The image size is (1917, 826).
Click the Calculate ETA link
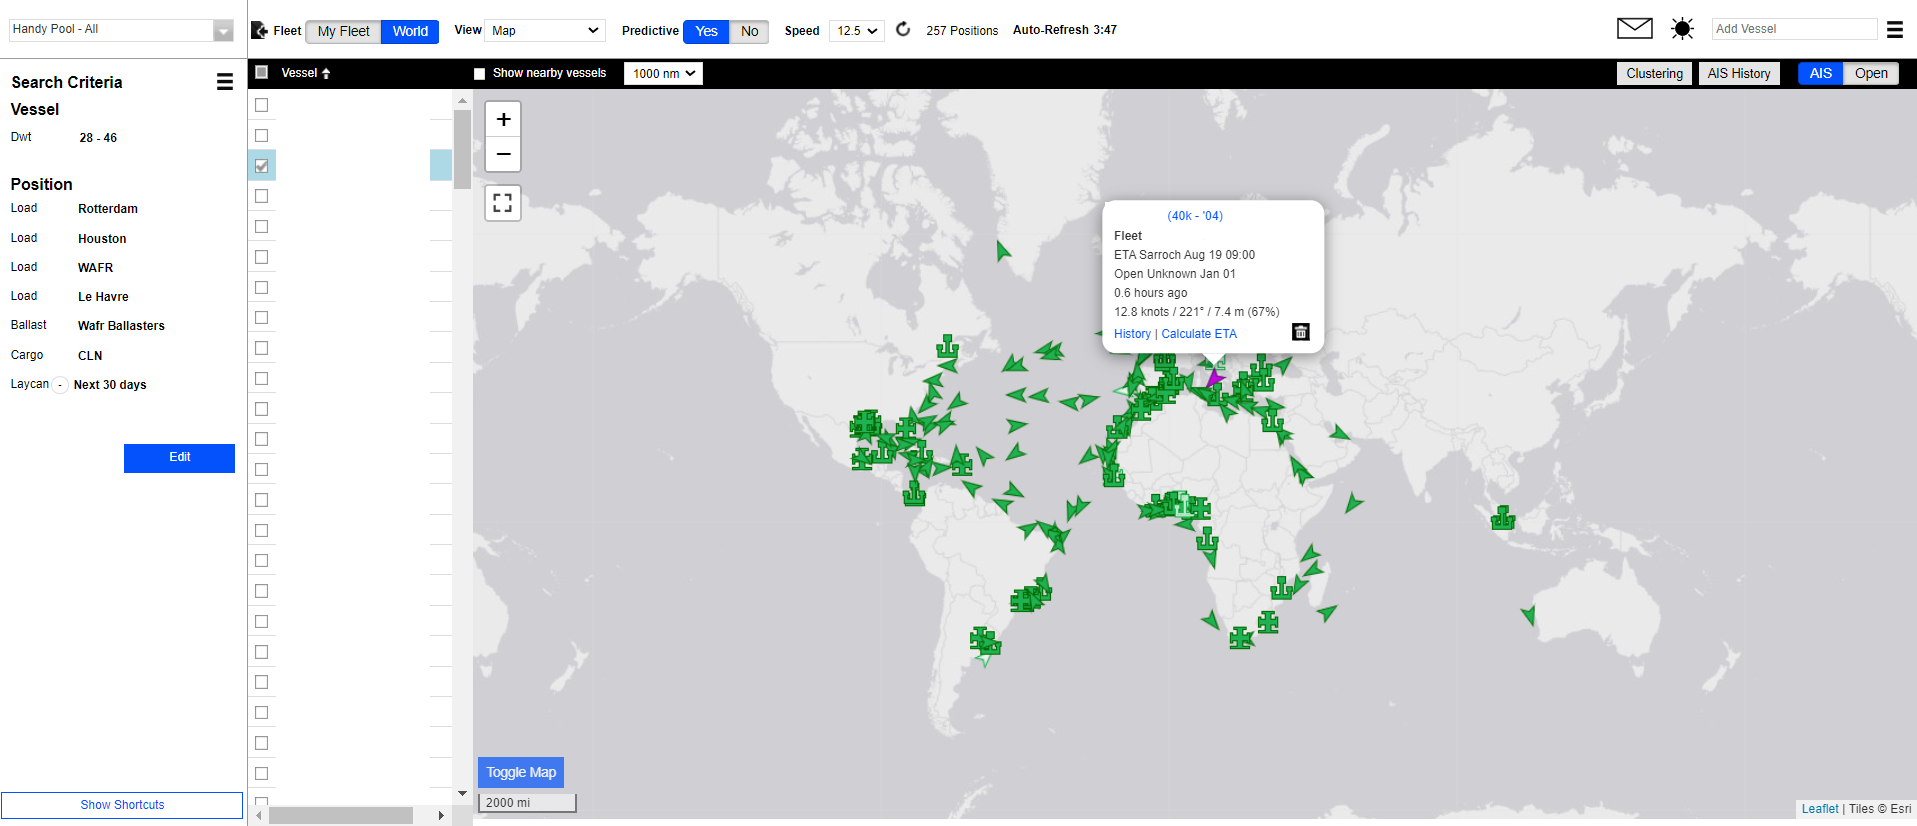(x=1198, y=334)
